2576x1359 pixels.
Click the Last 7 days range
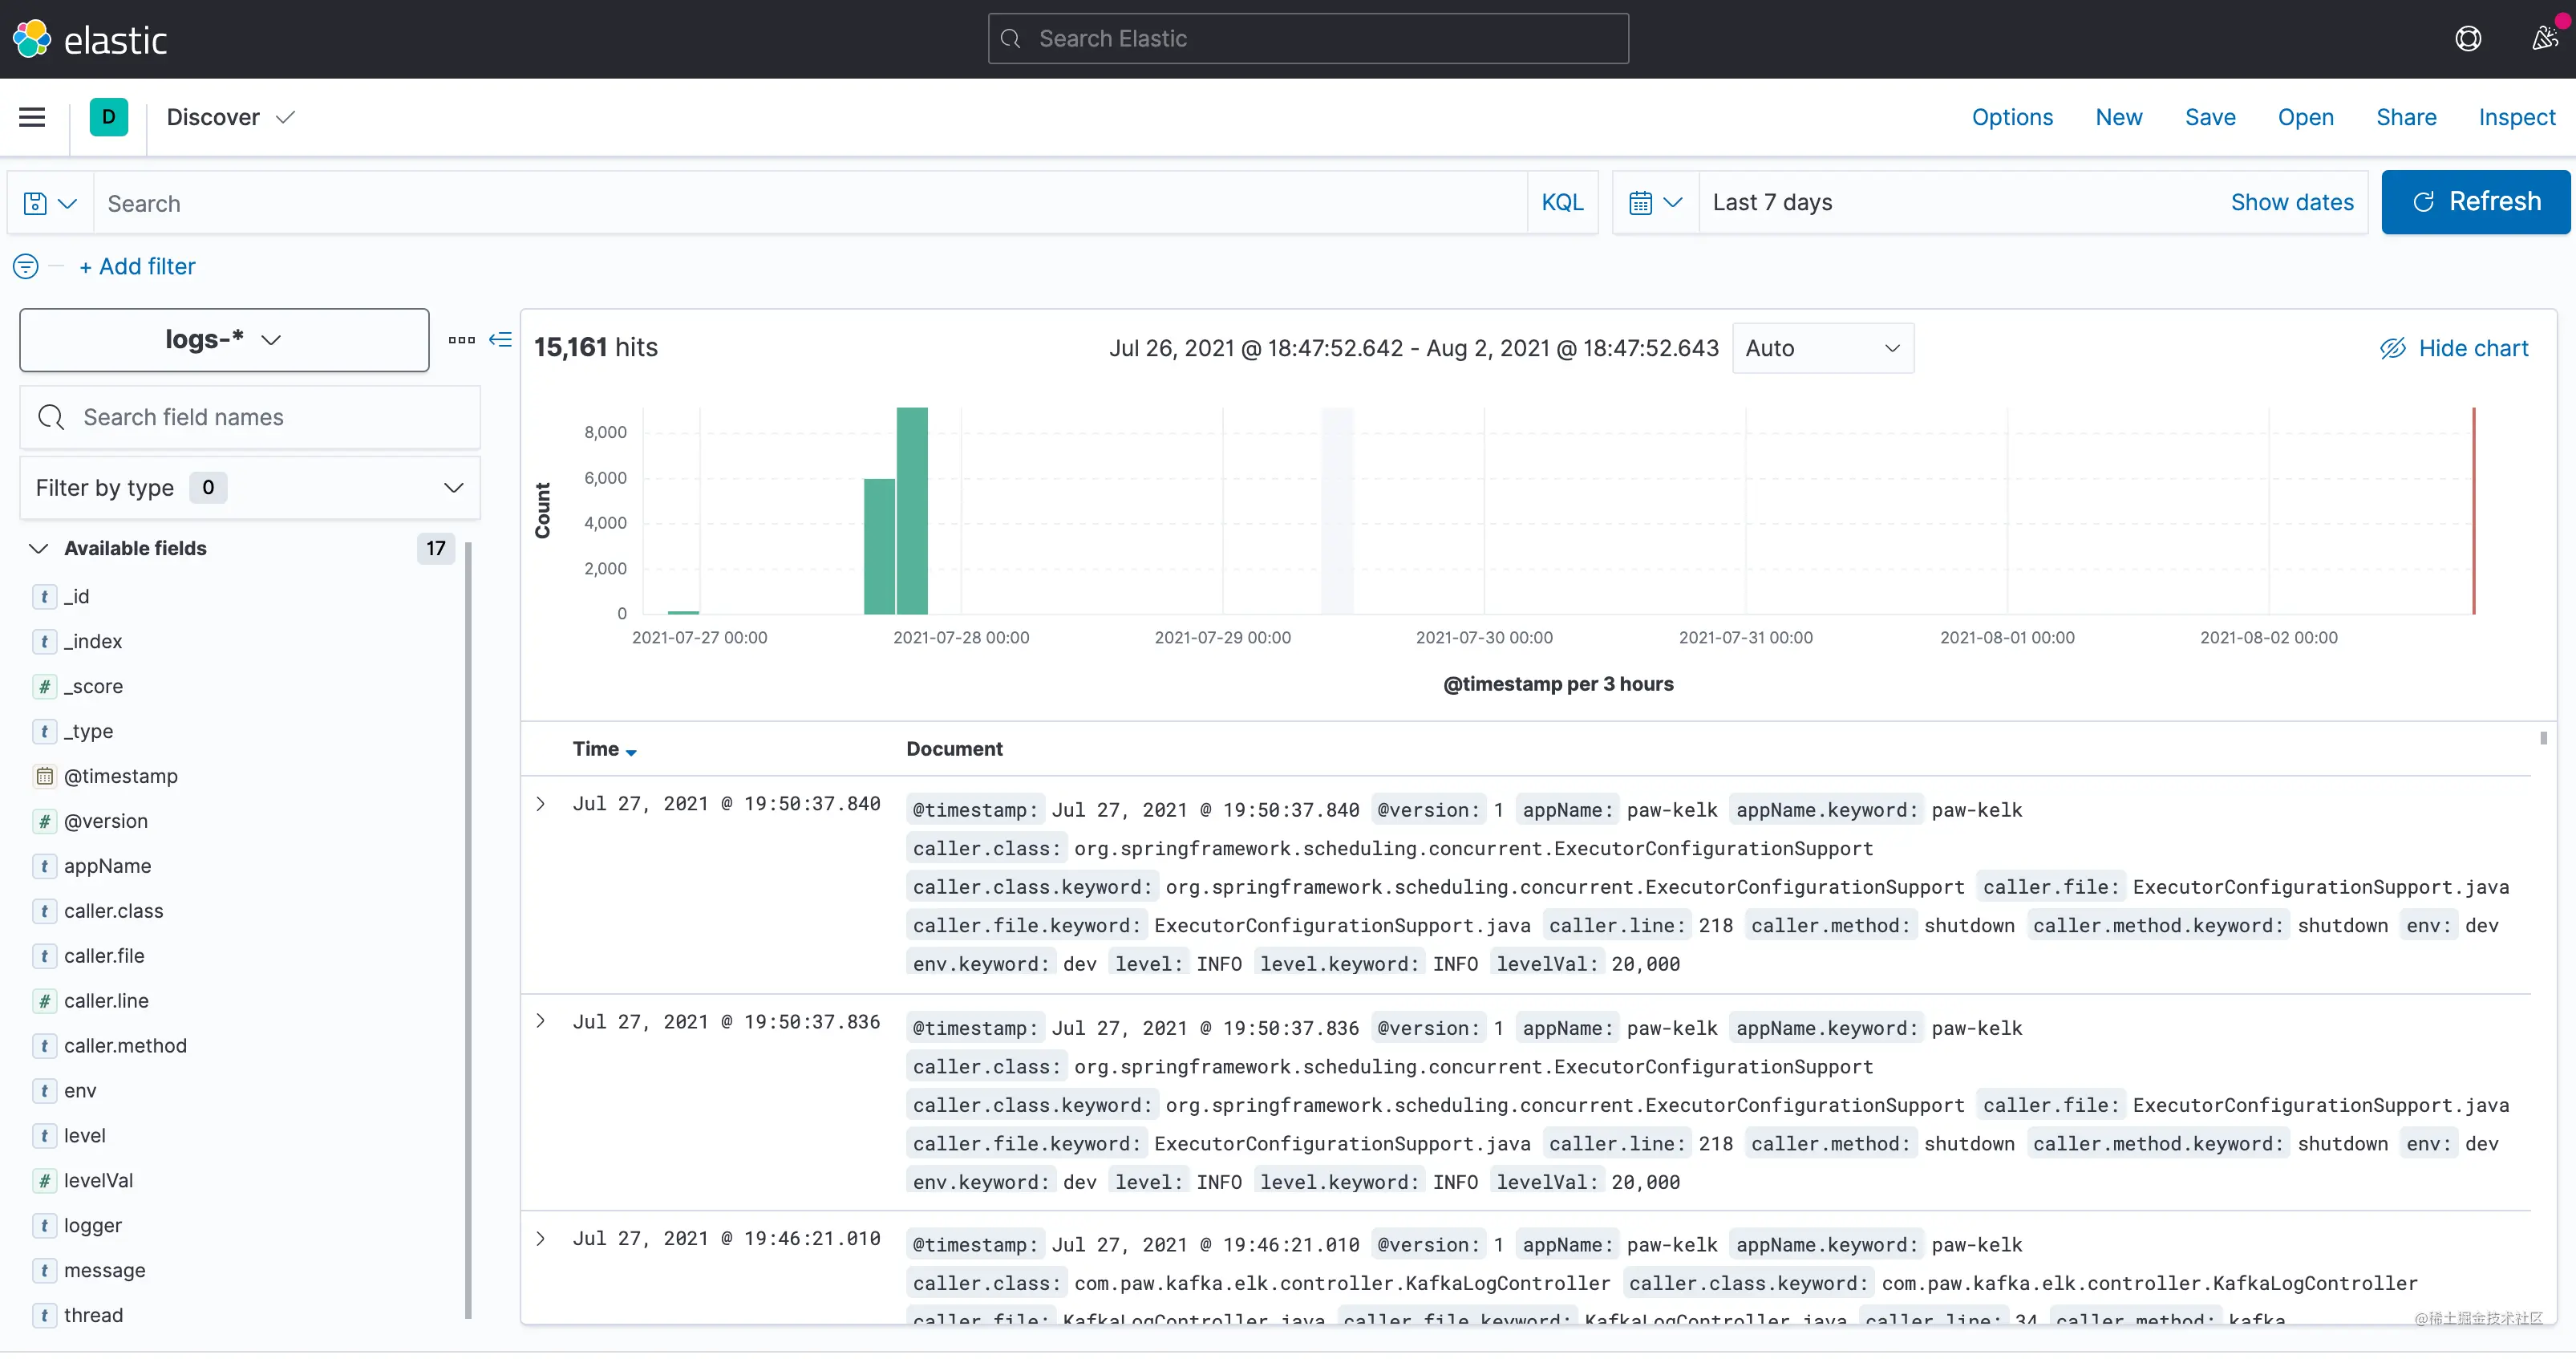point(1772,202)
